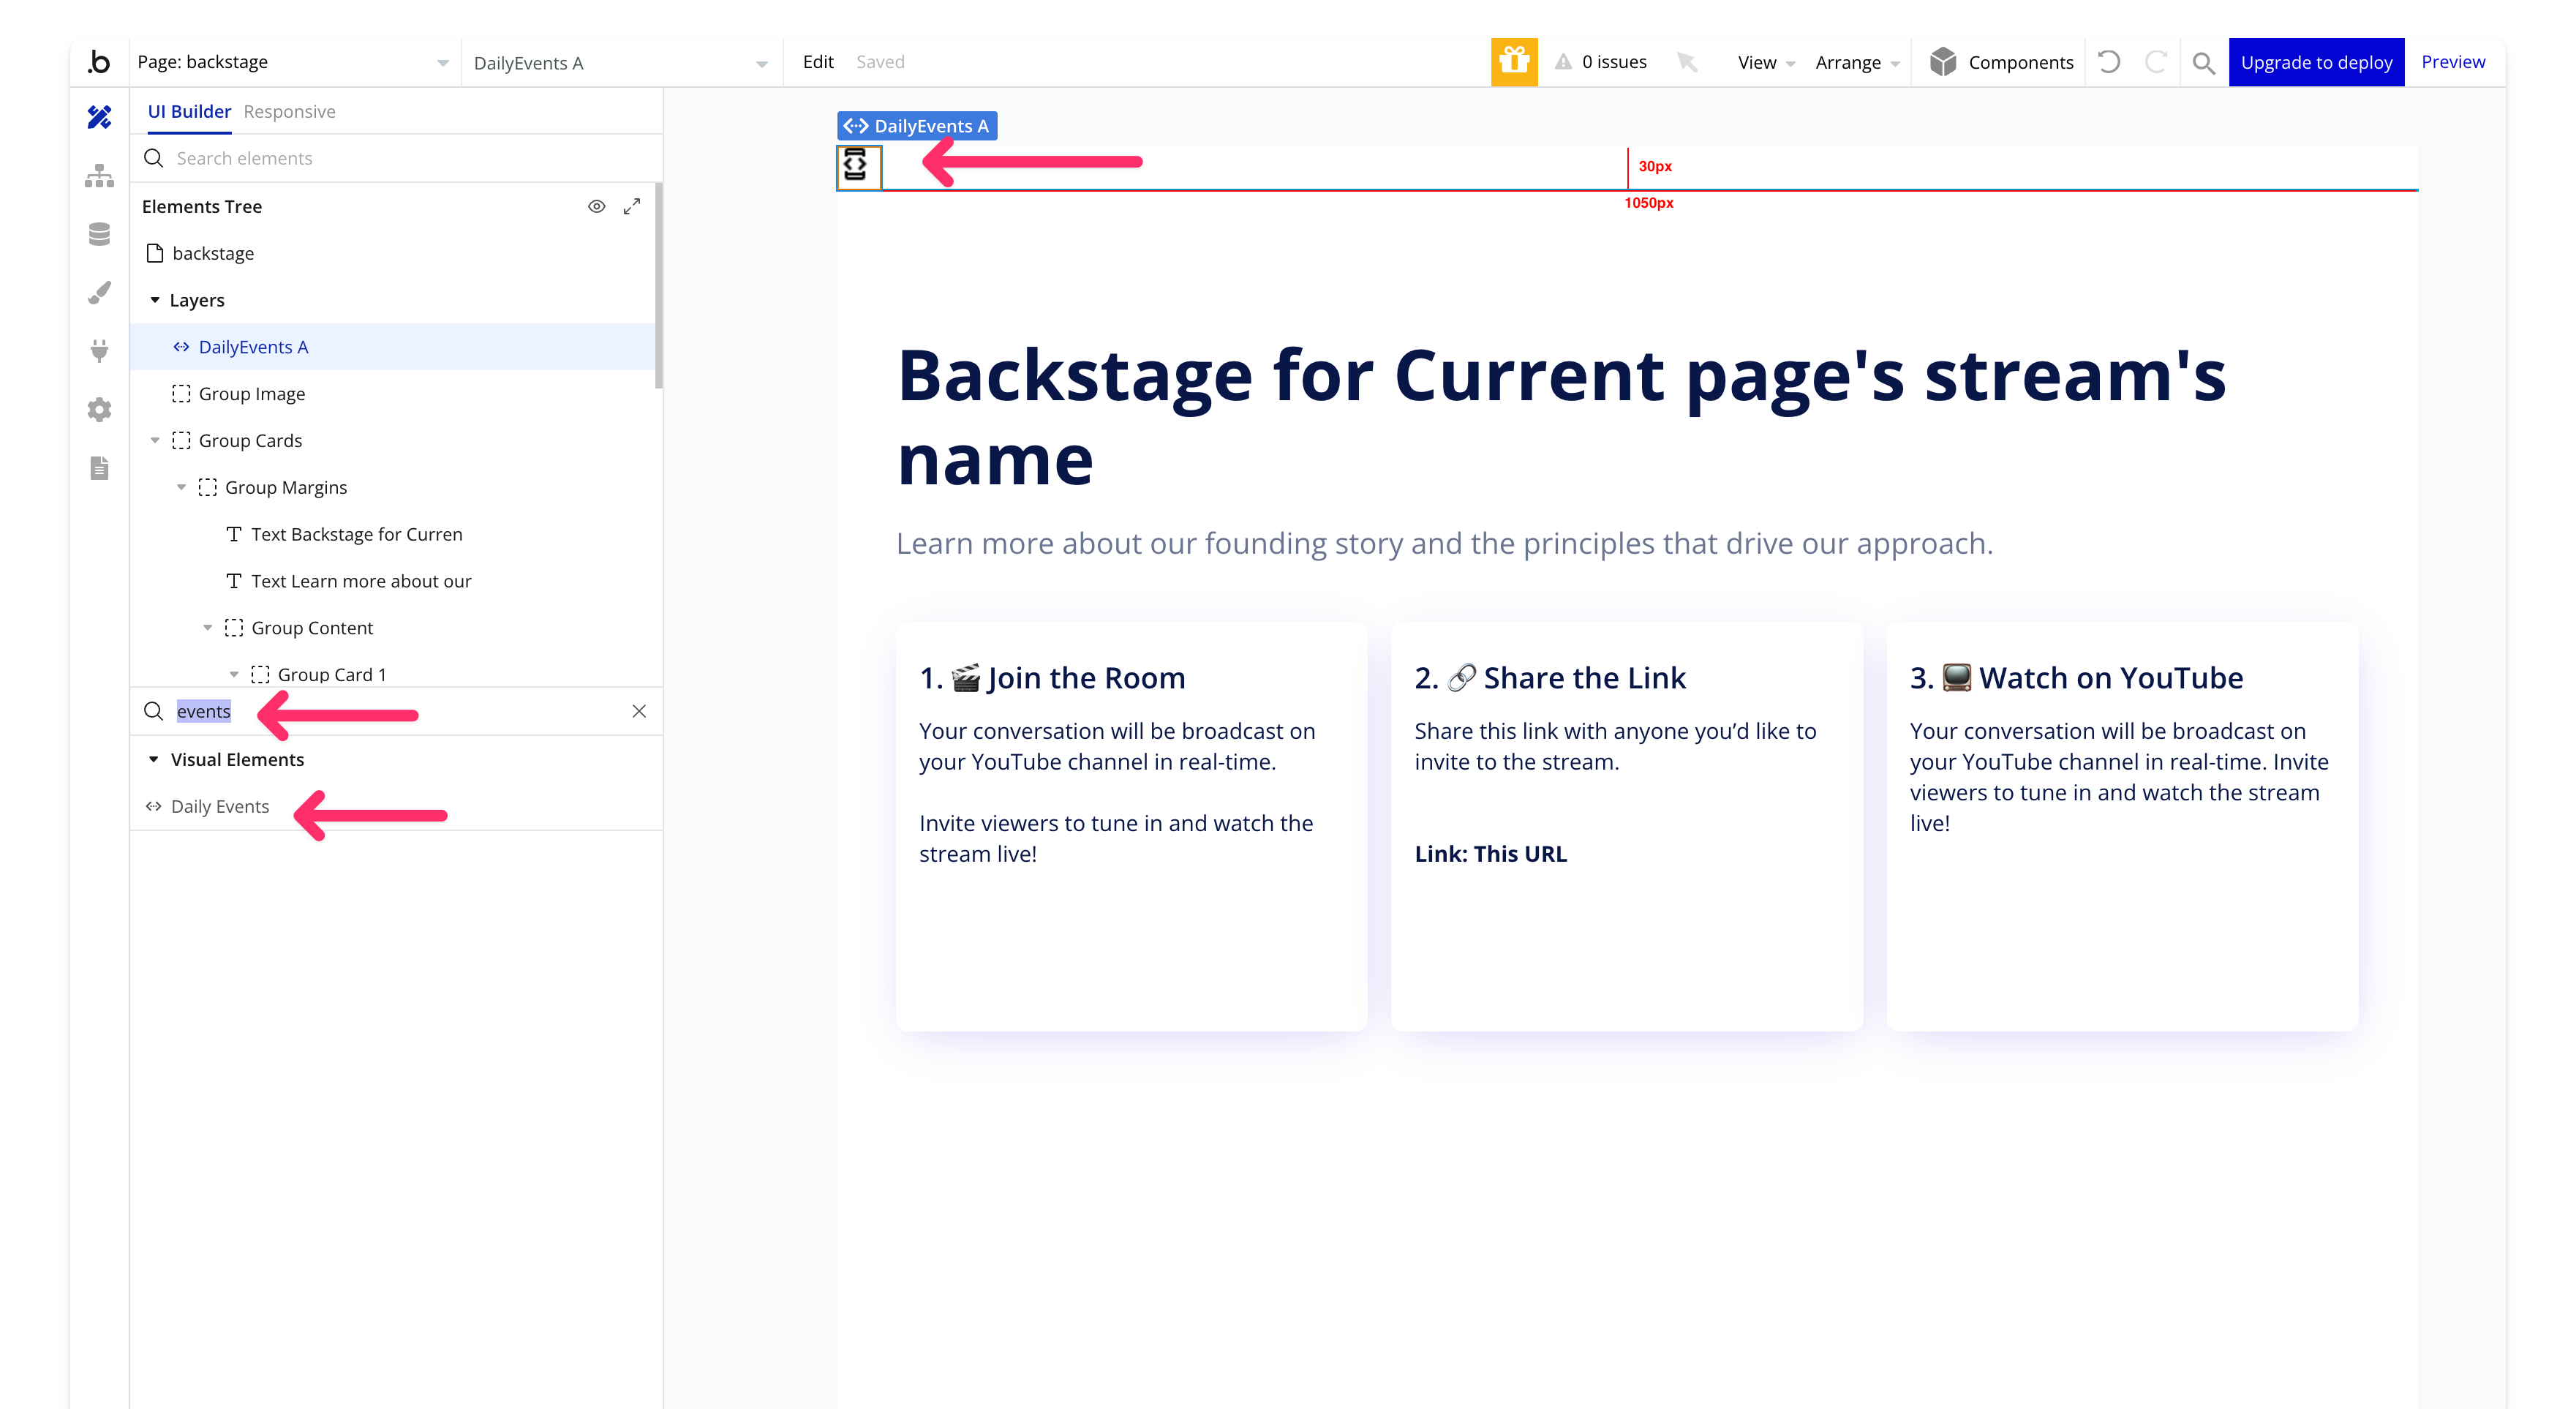Click the gift icon in top bar
Image resolution: width=2576 pixels, height=1409 pixels.
click(1514, 62)
